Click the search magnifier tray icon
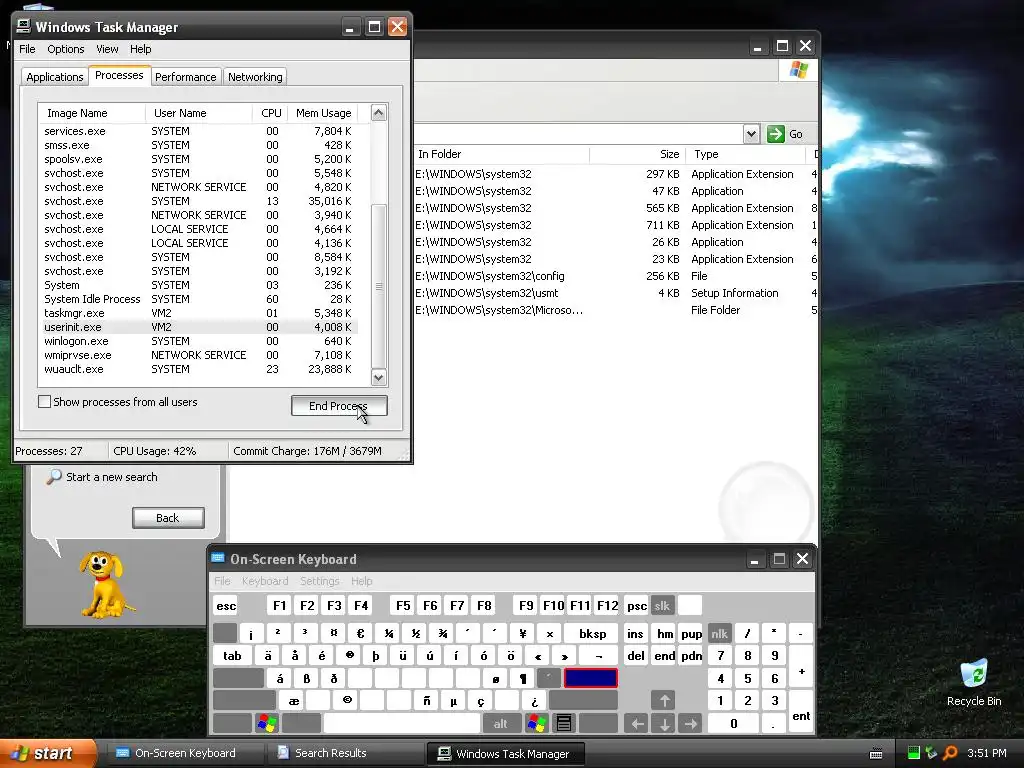Image resolution: width=1024 pixels, height=768 pixels. tap(950, 753)
